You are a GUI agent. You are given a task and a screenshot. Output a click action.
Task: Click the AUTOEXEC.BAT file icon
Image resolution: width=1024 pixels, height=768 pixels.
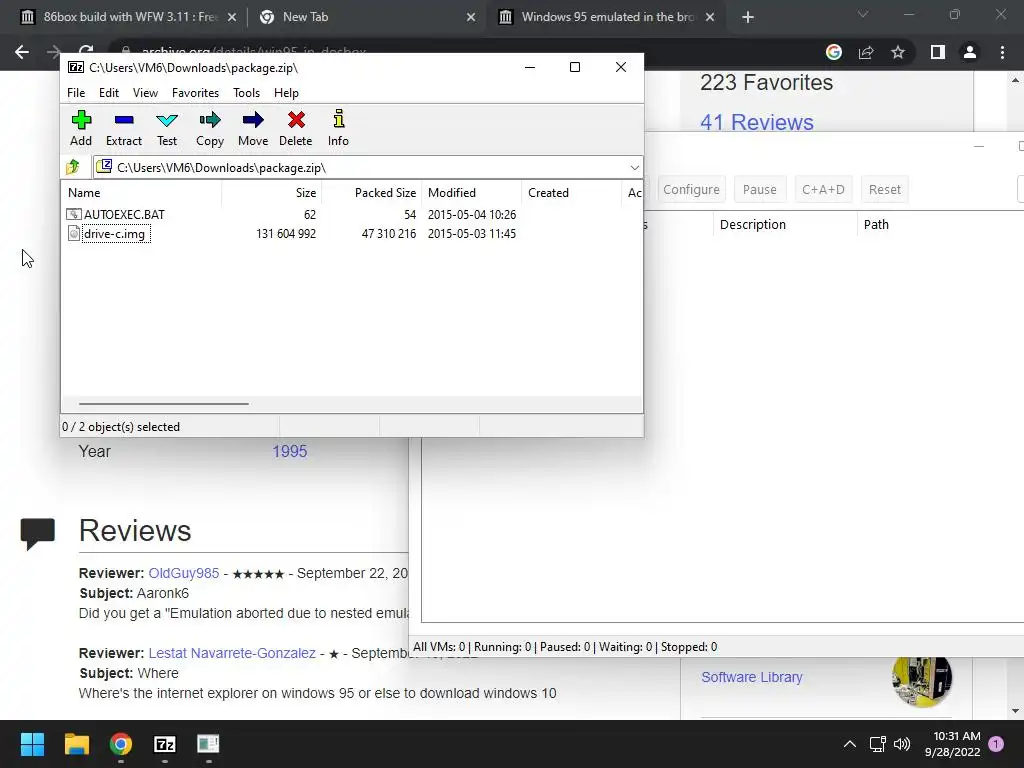pos(74,214)
